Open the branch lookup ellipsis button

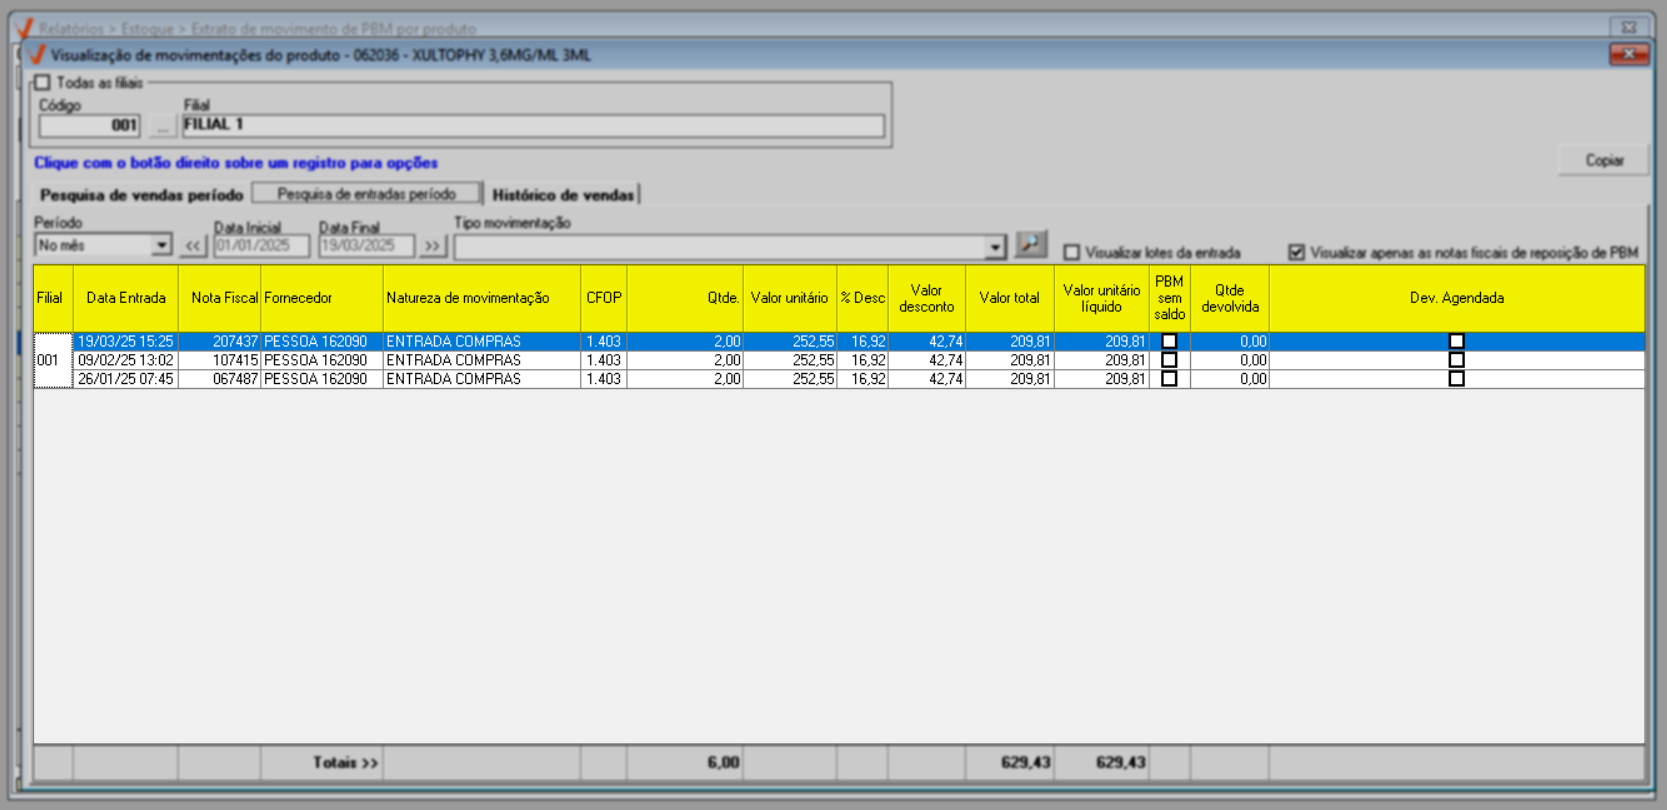[x=162, y=126]
